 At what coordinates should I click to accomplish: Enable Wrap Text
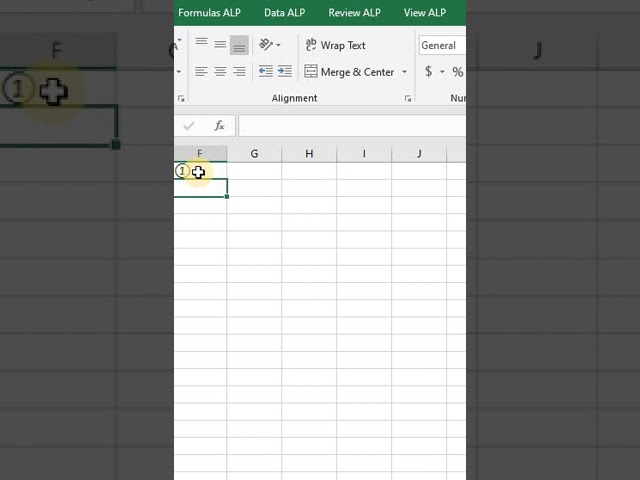click(335, 45)
